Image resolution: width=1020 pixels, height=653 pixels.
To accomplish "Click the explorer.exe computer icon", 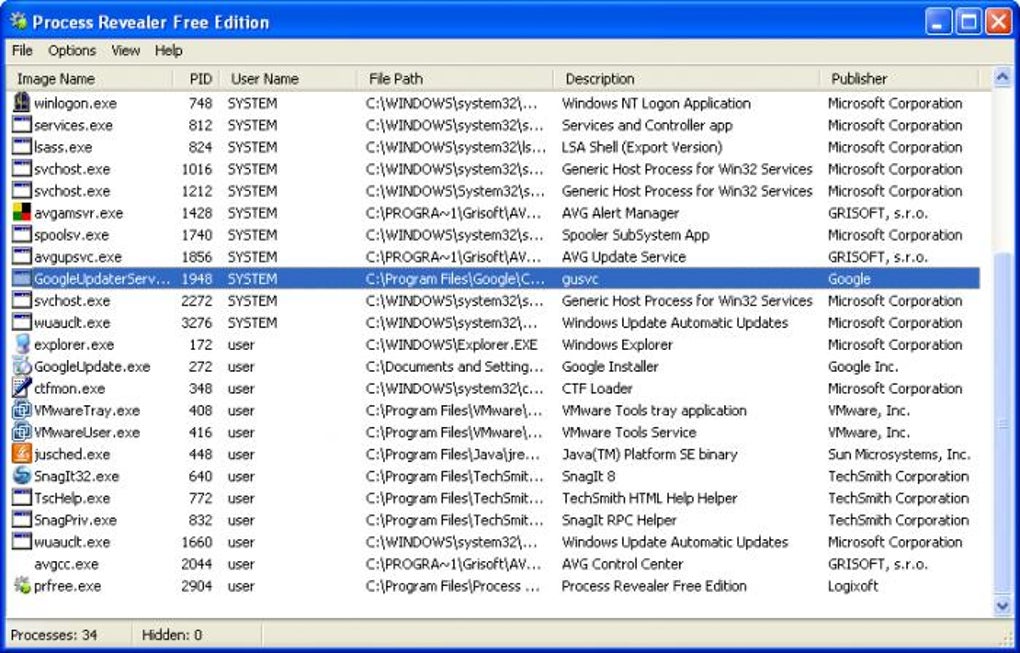I will [x=21, y=344].
